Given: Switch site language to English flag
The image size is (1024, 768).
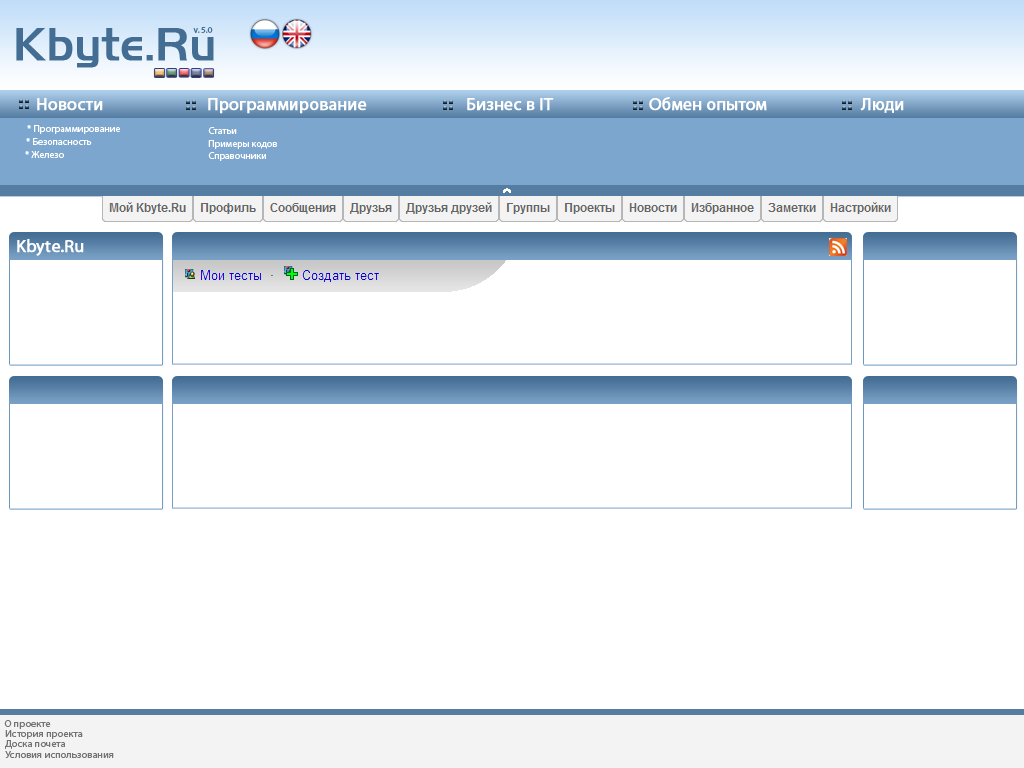Looking at the screenshot, I should pos(296,34).
